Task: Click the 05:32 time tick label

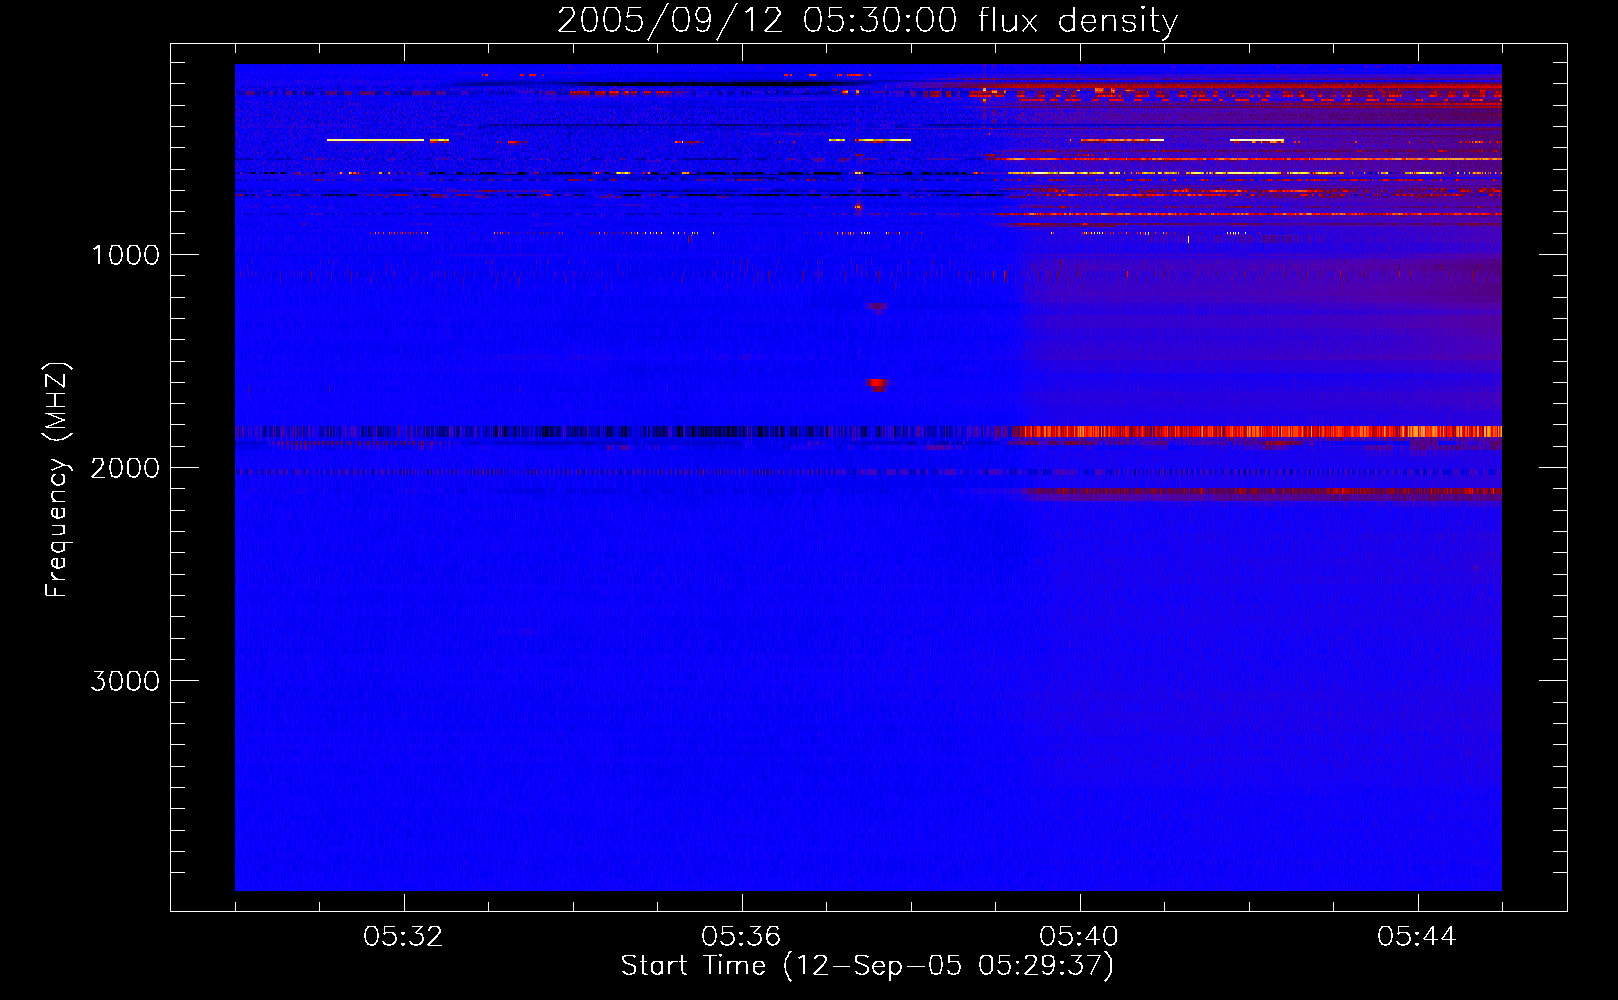Action: pos(403,937)
